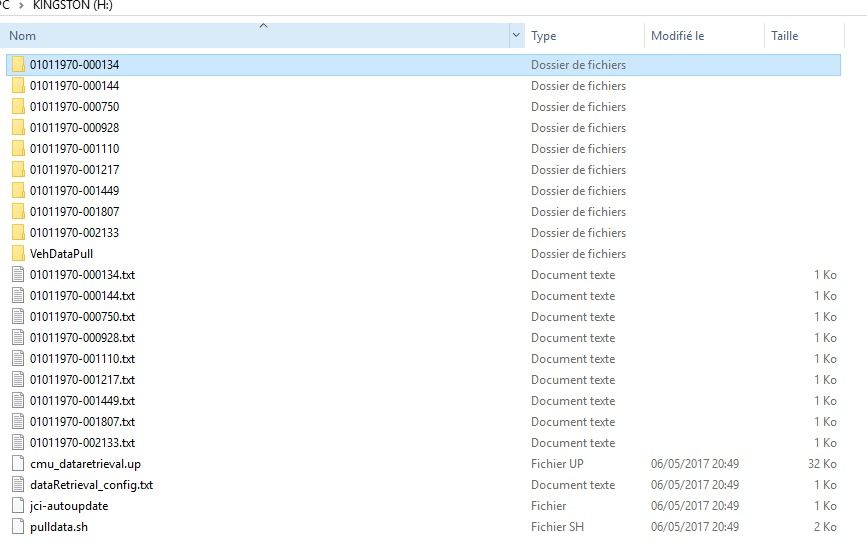This screenshot has height=551, width=867.
Task: Click text file icon of 01011970-001110.txt
Action: click(18, 359)
